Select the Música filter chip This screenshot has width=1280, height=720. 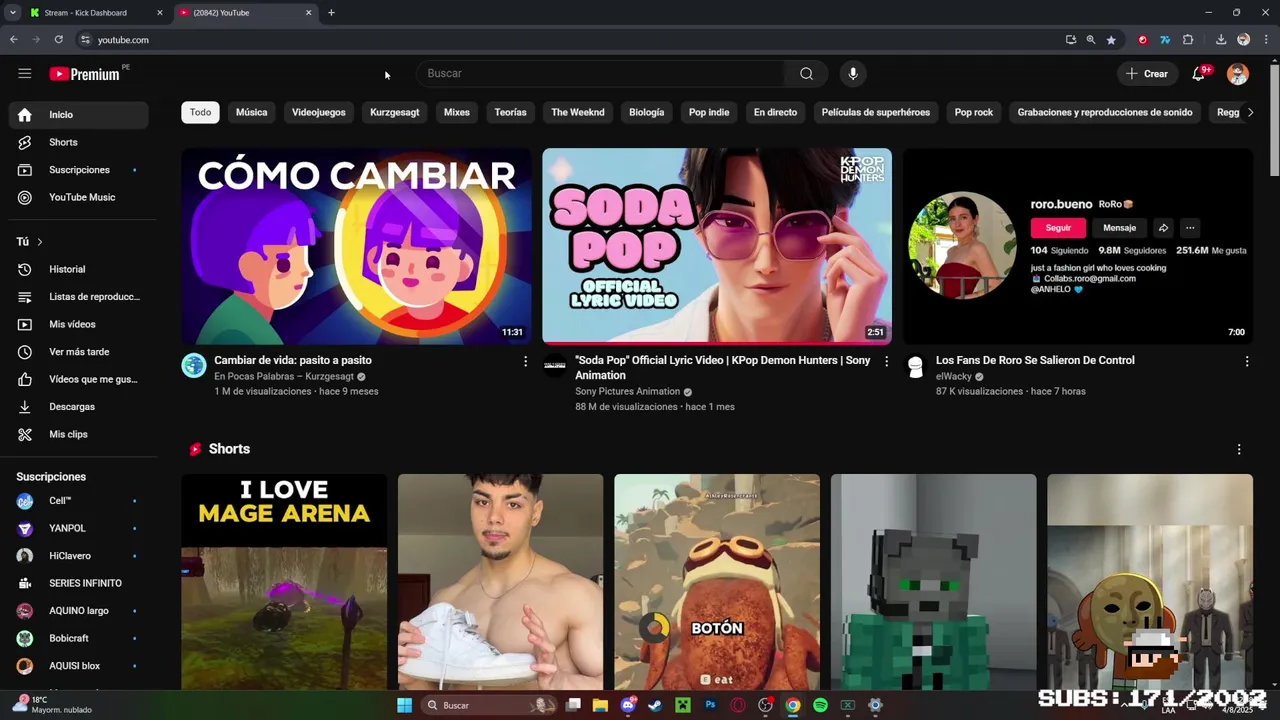tap(252, 113)
